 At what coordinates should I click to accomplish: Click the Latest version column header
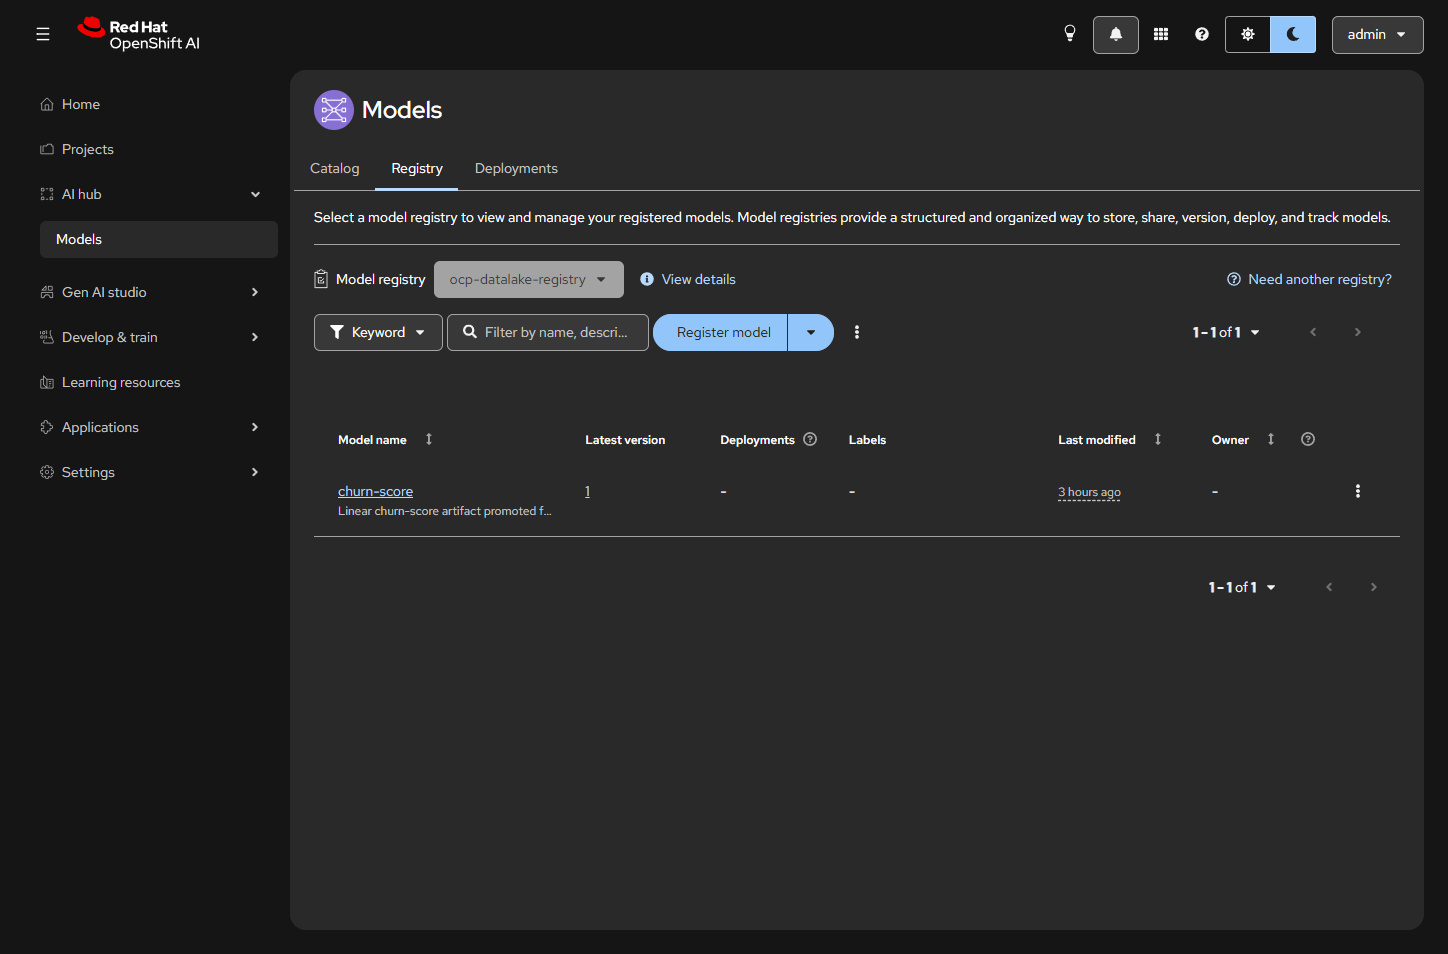click(x=625, y=439)
